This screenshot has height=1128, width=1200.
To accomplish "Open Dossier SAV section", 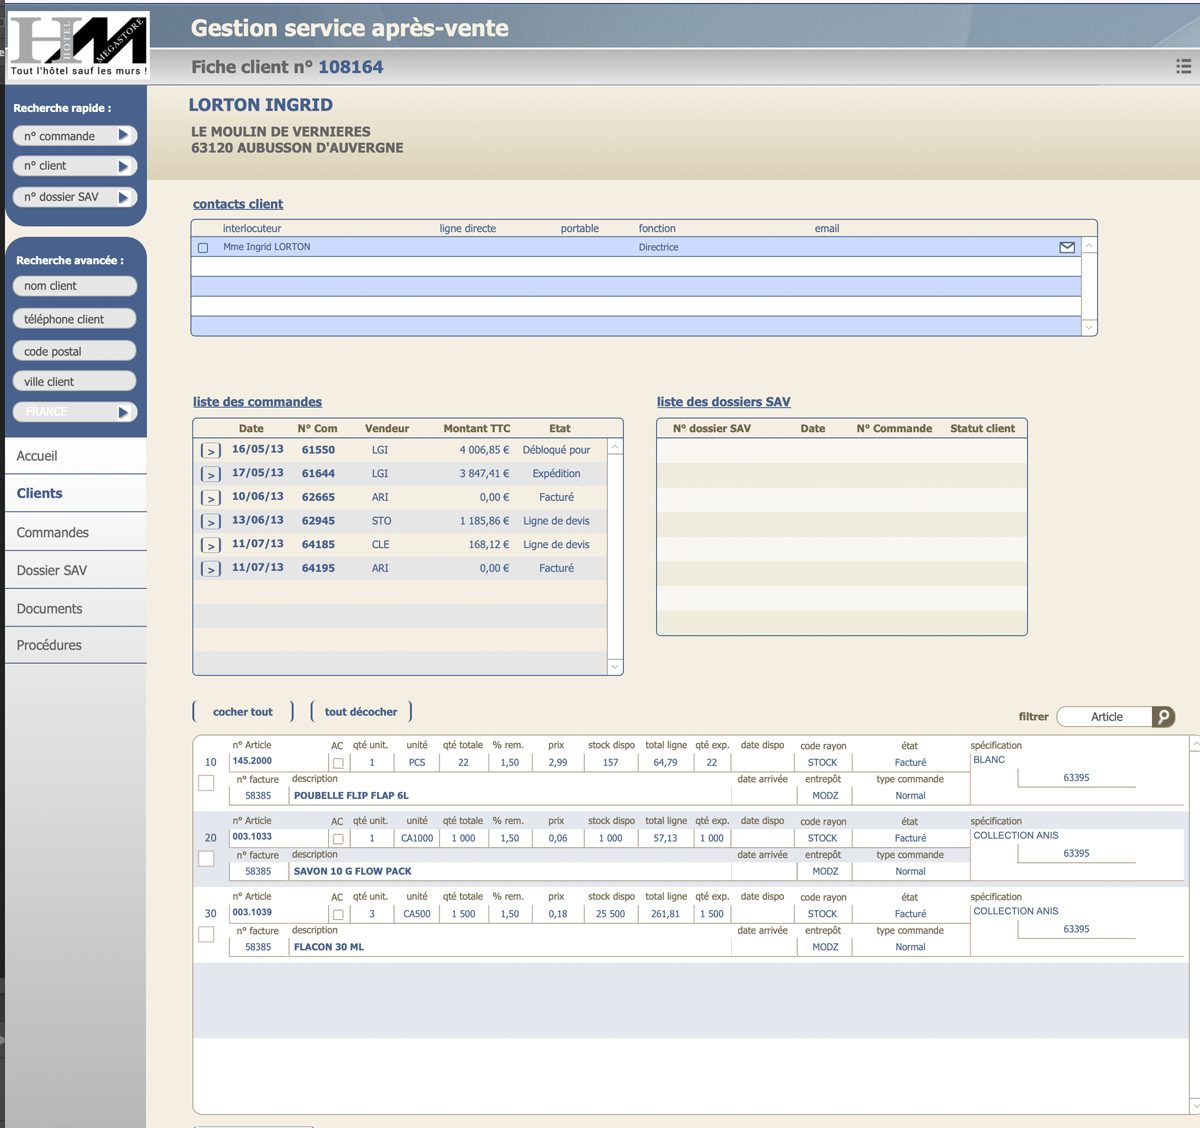I will (76, 571).
